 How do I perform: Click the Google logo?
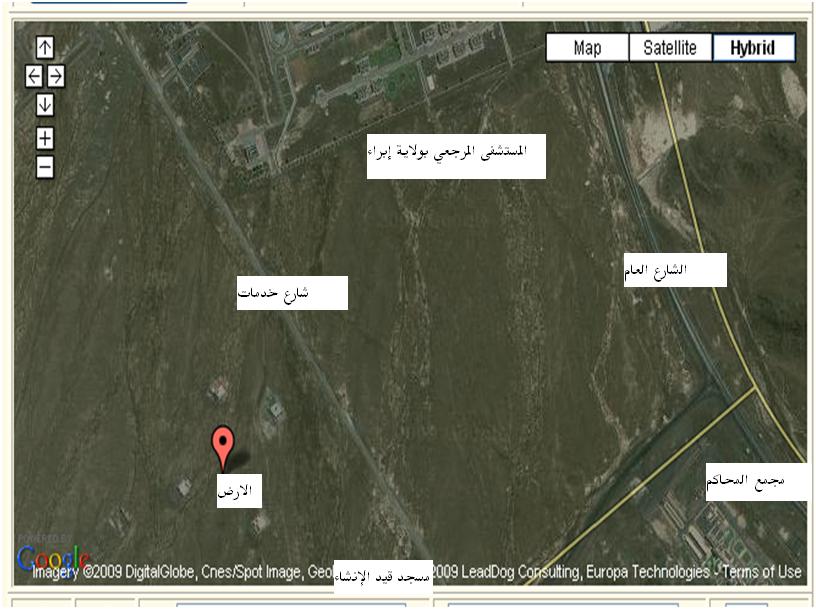pos(53,559)
